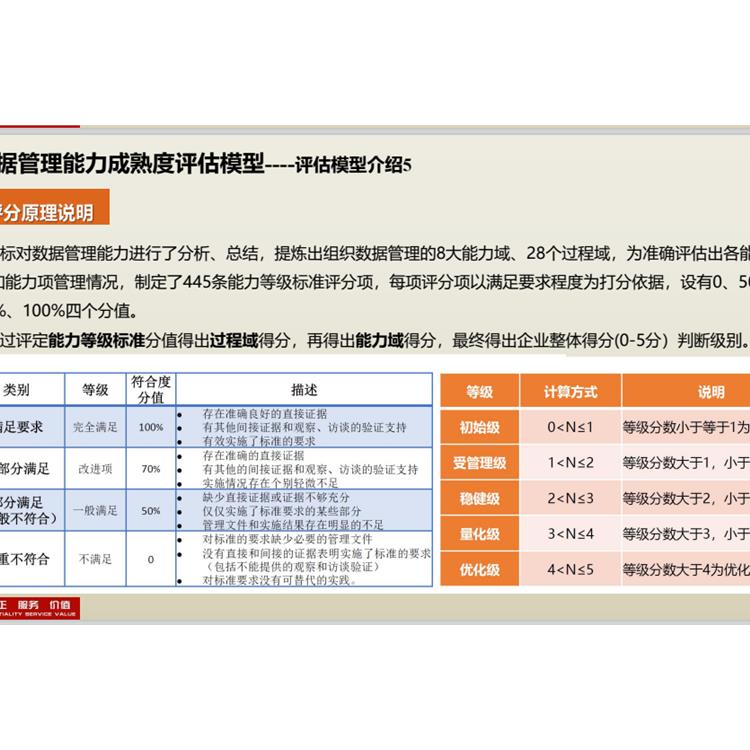Image resolution: width=750 pixels, height=750 pixels.
Task: Click the line 对标准要求没有可替代的实践
Action: pyautogui.click(x=280, y=580)
